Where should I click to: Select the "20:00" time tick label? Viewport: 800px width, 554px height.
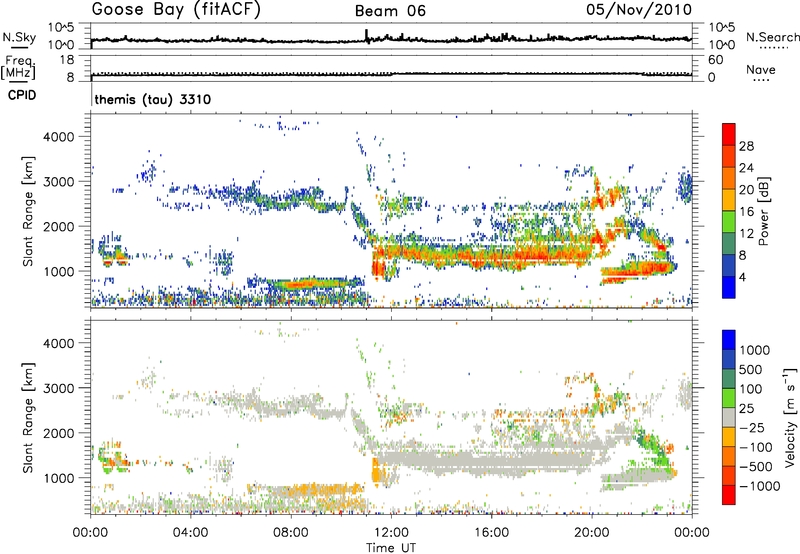tap(591, 533)
